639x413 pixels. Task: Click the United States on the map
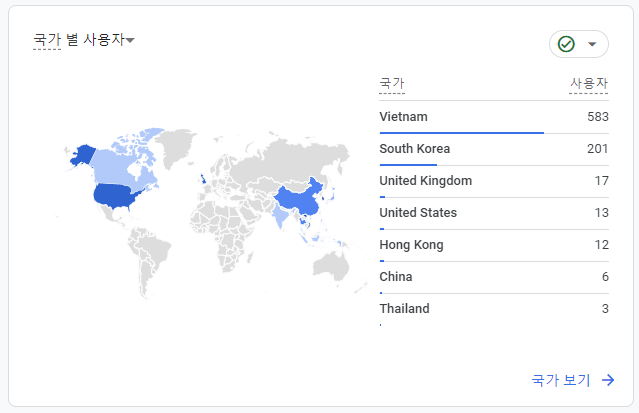pos(116,196)
